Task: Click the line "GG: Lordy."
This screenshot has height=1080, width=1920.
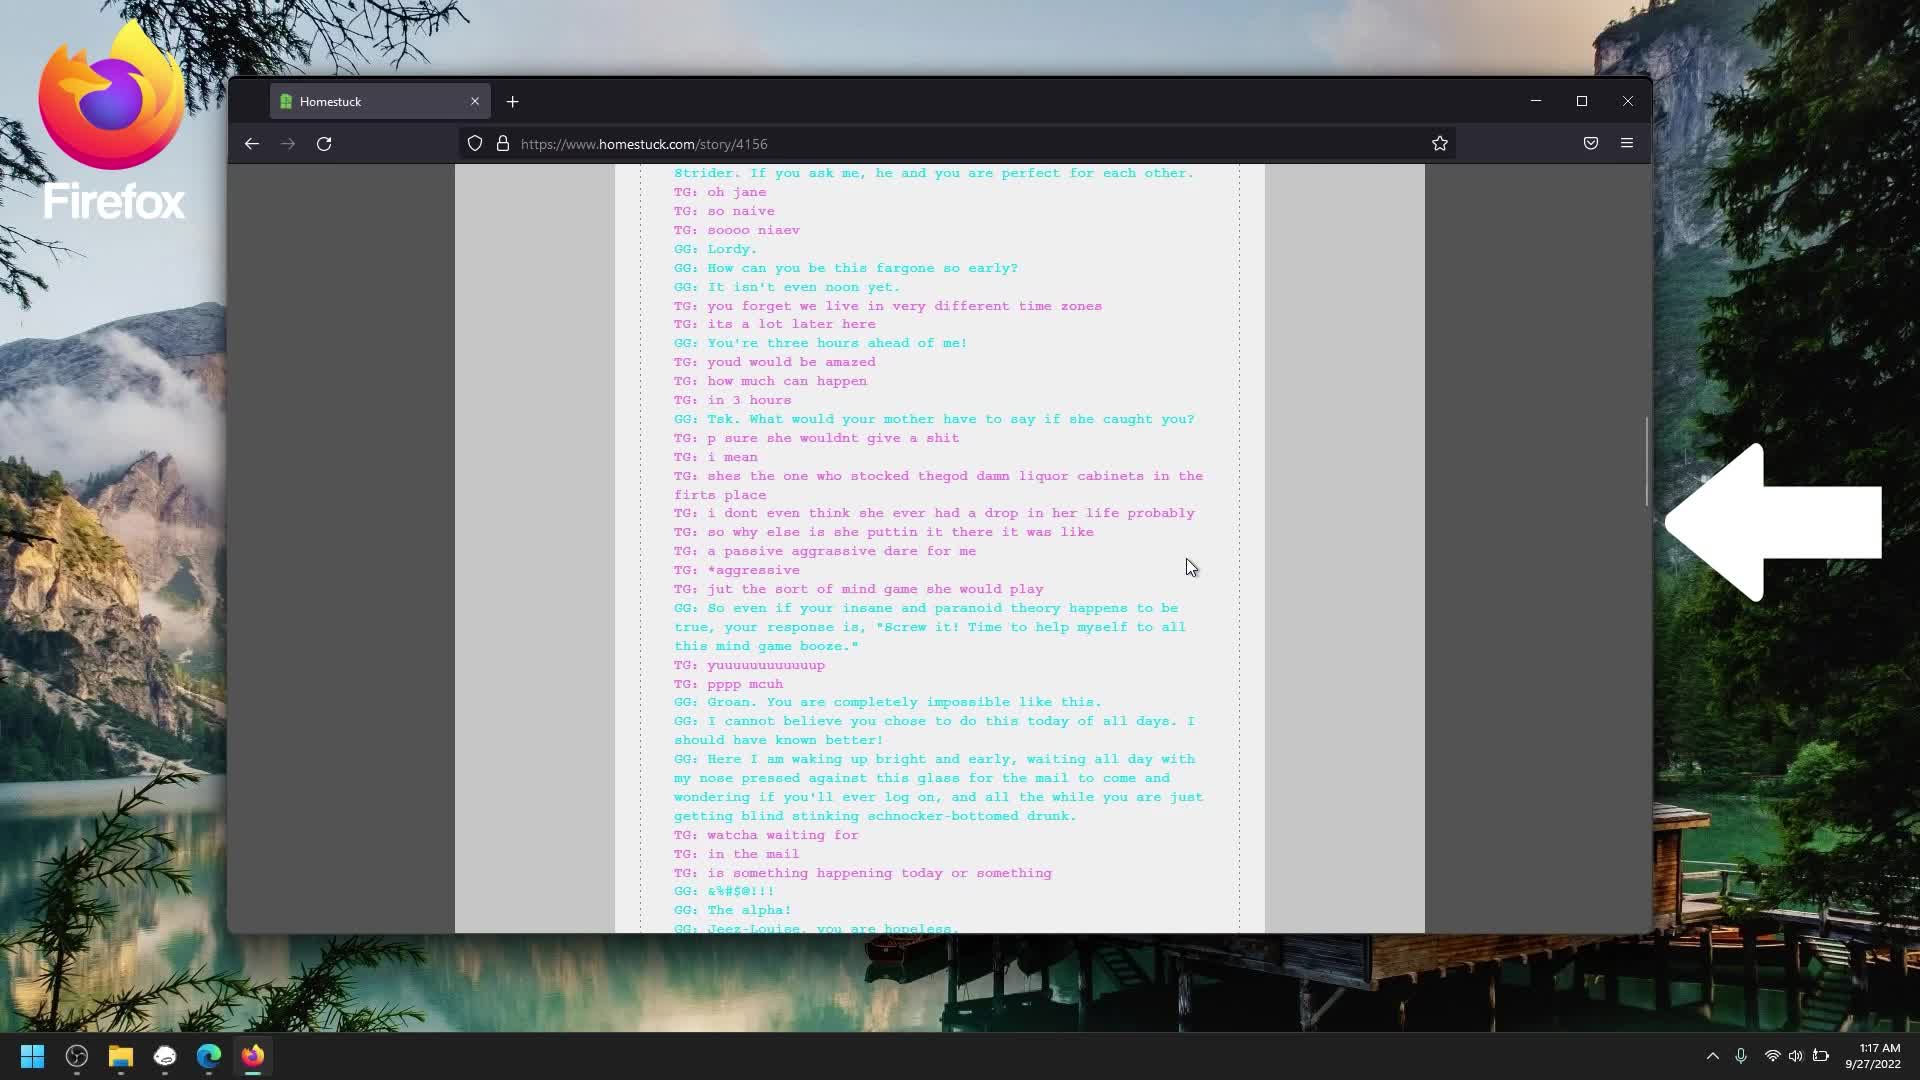Action: click(x=715, y=249)
